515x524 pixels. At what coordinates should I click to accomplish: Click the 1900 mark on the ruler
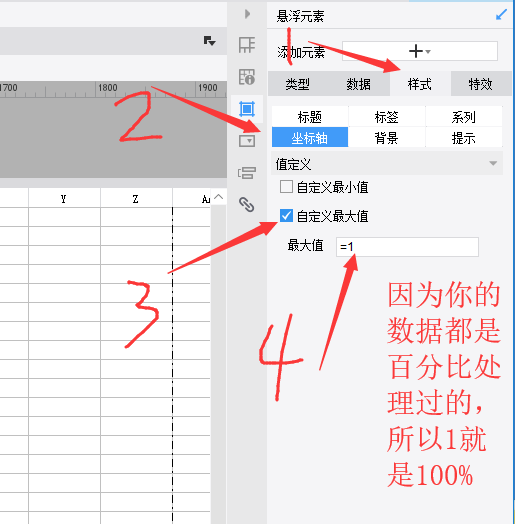(208, 88)
